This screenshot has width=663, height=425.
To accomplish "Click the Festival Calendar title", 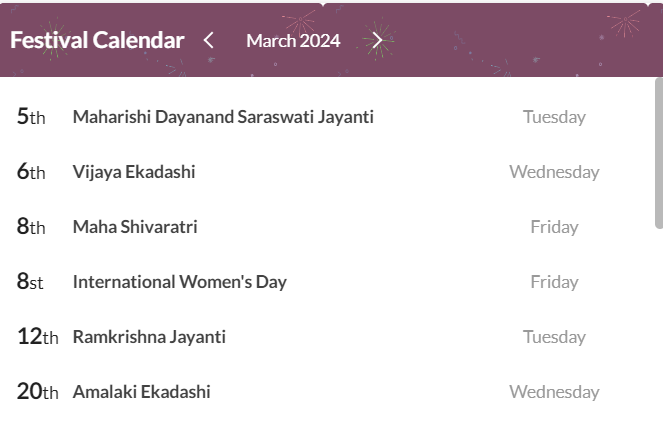I will point(97,40).
